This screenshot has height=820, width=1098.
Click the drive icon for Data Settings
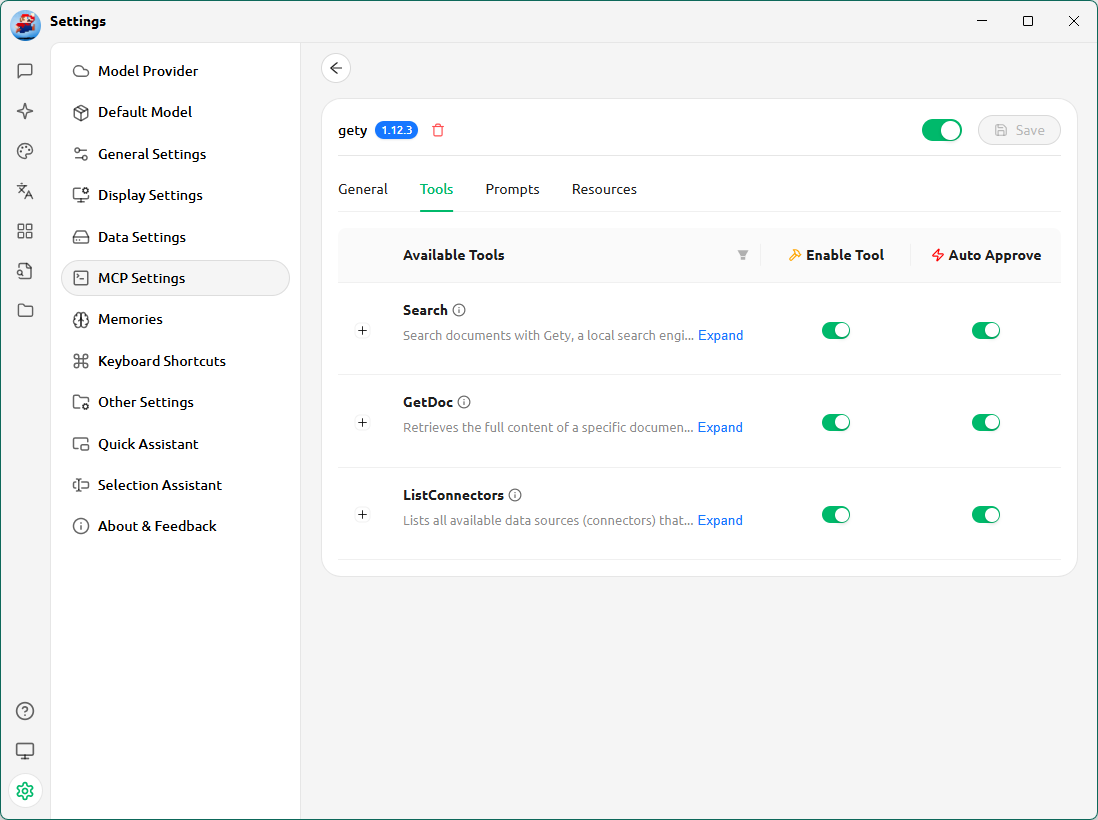point(81,237)
